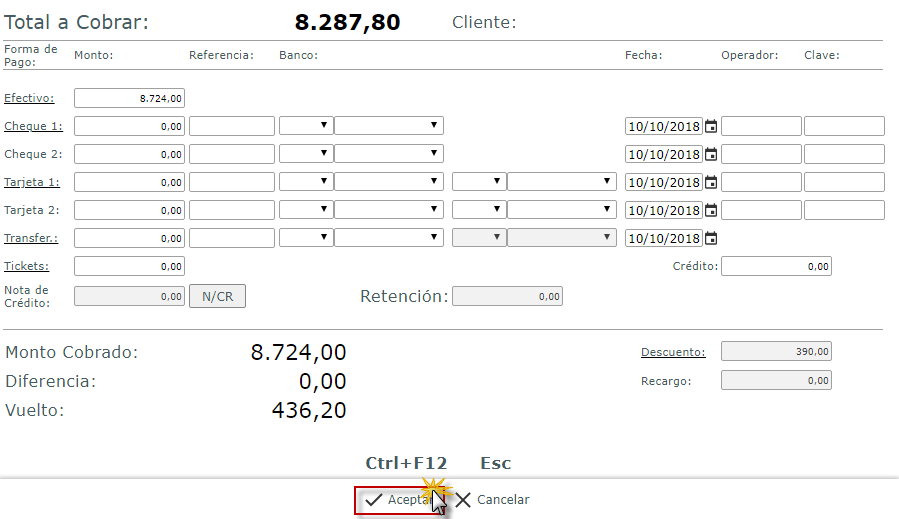
Task: Open calendar picker for Cheque 2 date
Action: pos(711,154)
